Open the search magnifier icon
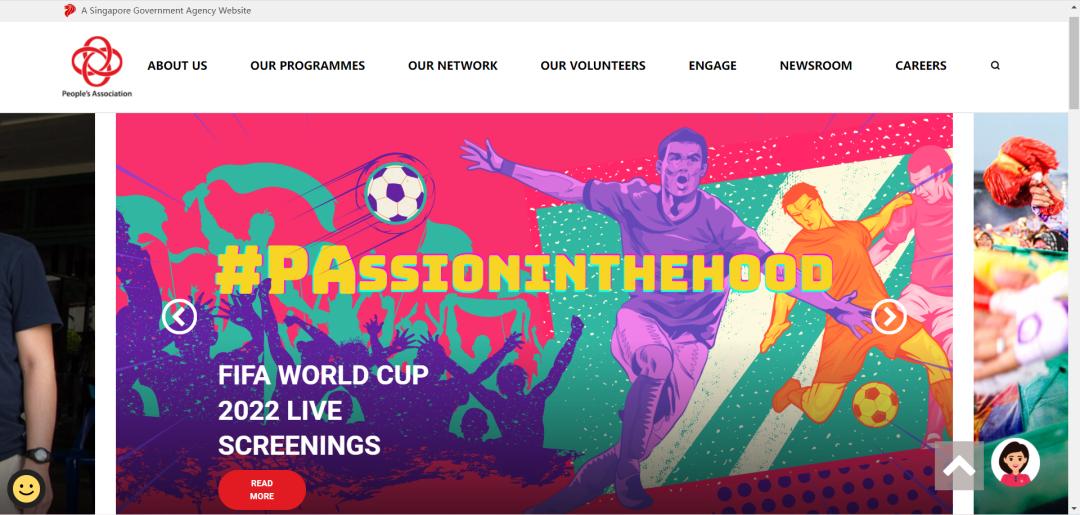Image resolution: width=1080 pixels, height=515 pixels. point(995,65)
